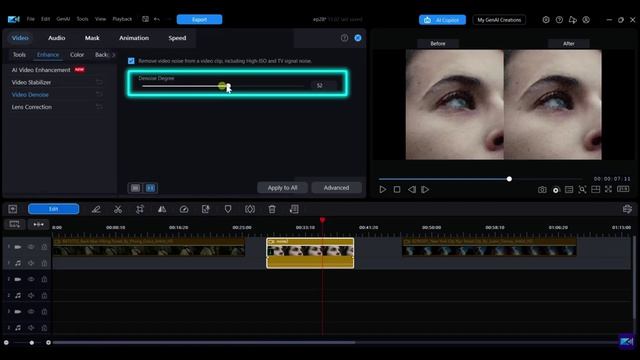The image size is (640, 360).
Task: Switch to the Speed tab
Action: click(177, 38)
